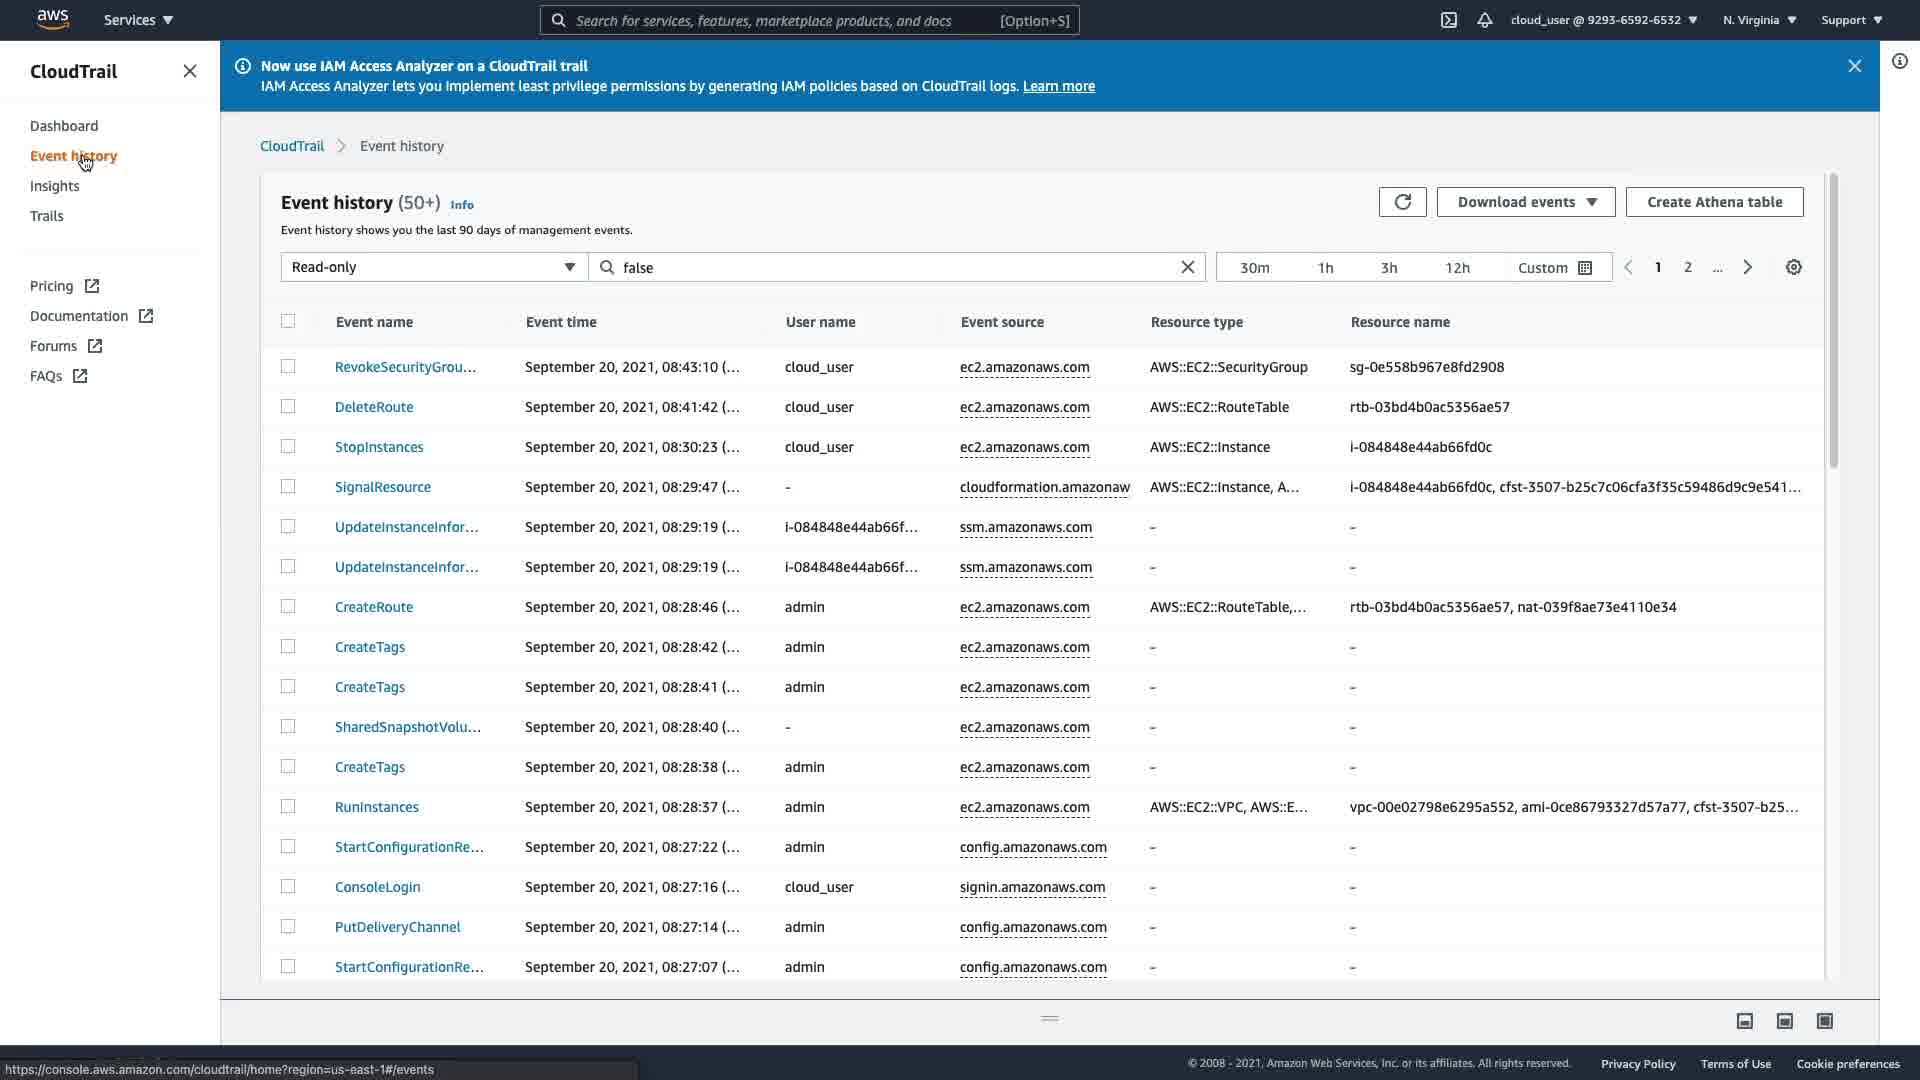The height and width of the screenshot is (1080, 1920).
Task: Click the refresh events icon button
Action: click(x=1402, y=202)
